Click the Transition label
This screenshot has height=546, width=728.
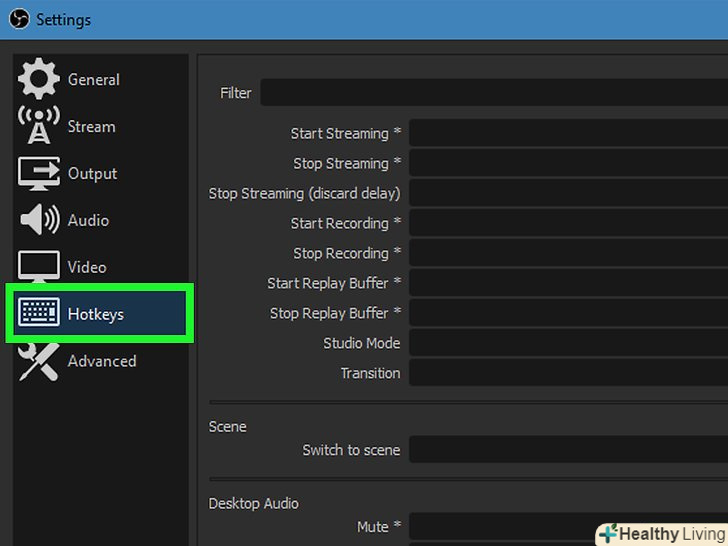point(370,373)
